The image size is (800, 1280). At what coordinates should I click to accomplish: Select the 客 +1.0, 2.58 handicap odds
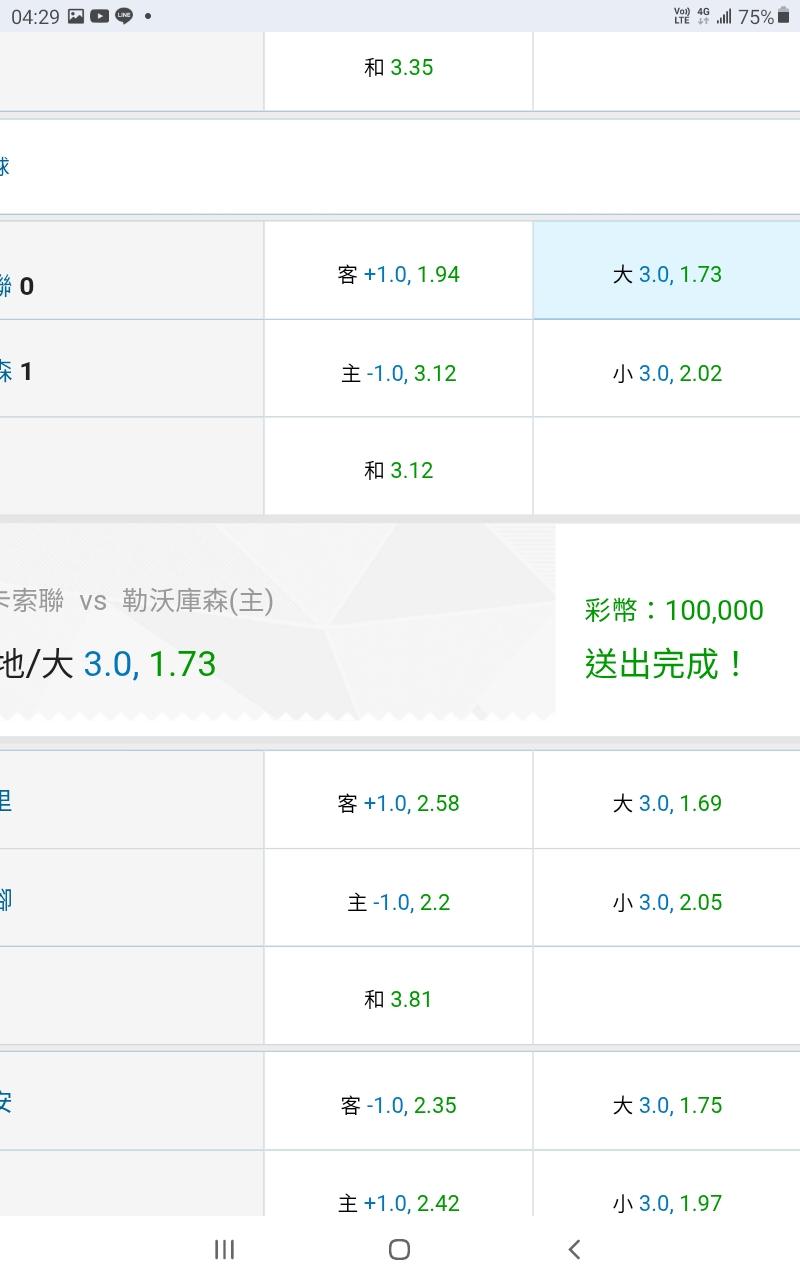[398, 803]
